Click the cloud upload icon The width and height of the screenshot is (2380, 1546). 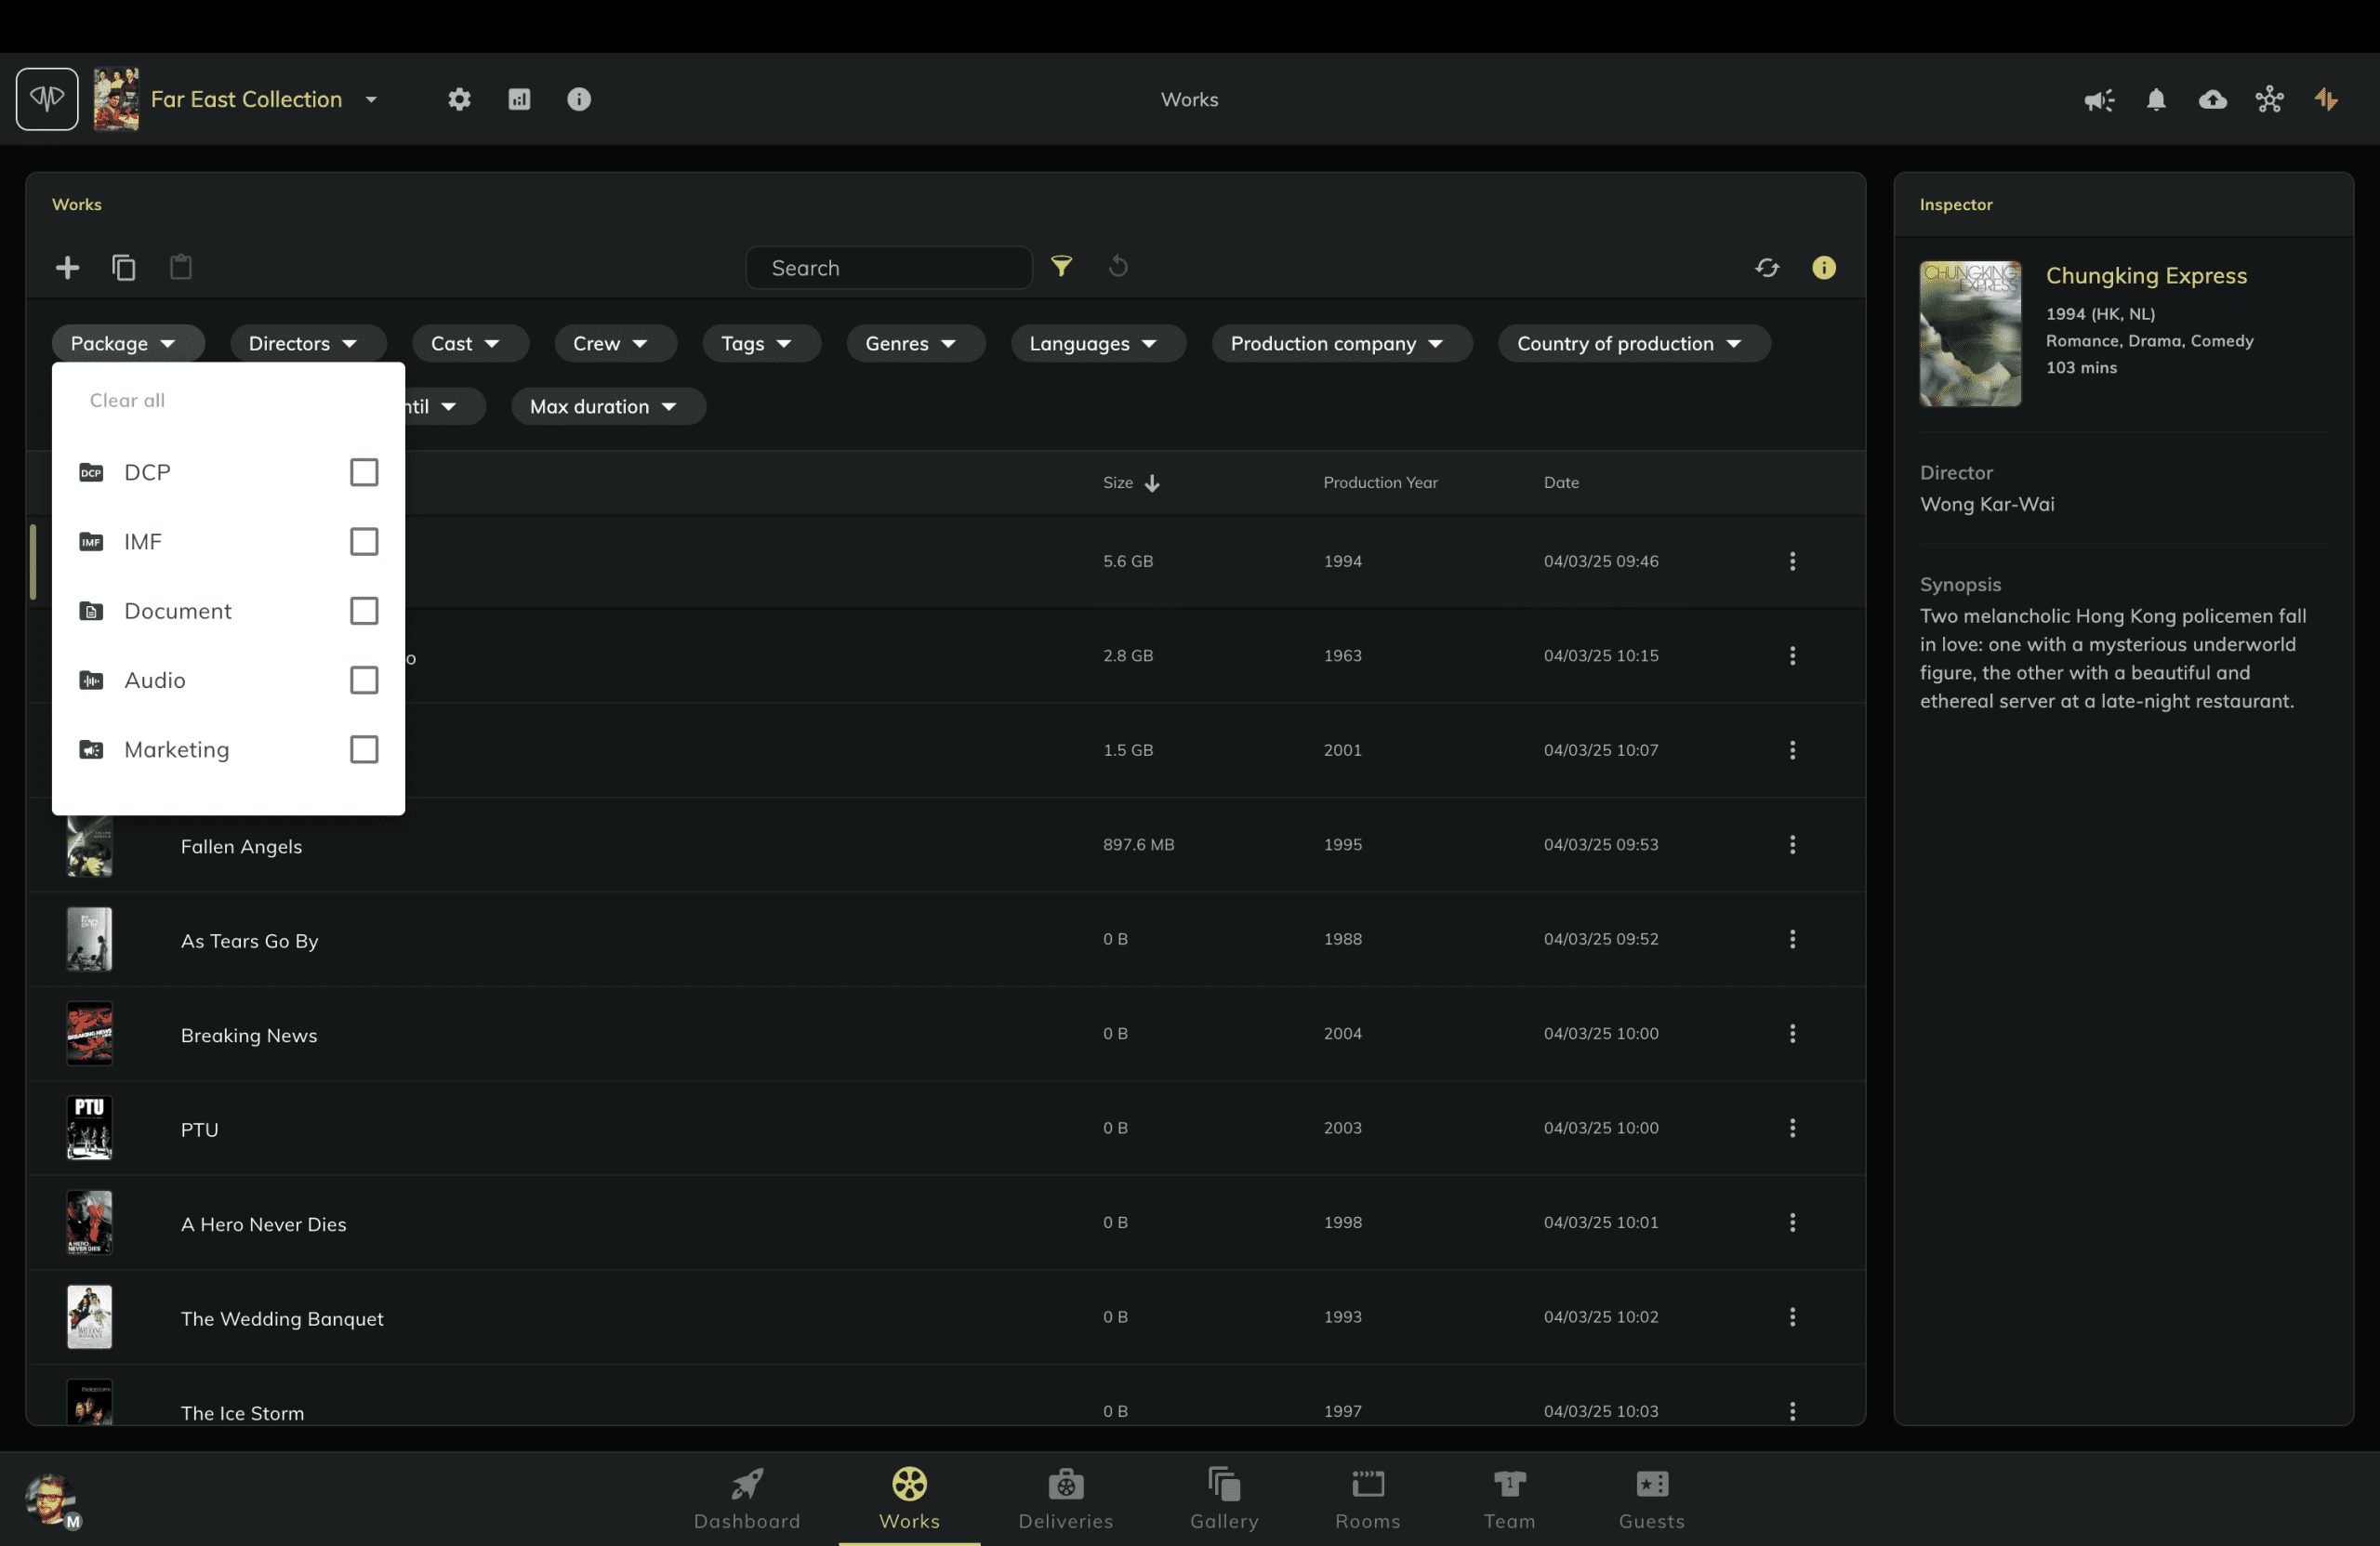[x=2213, y=99]
